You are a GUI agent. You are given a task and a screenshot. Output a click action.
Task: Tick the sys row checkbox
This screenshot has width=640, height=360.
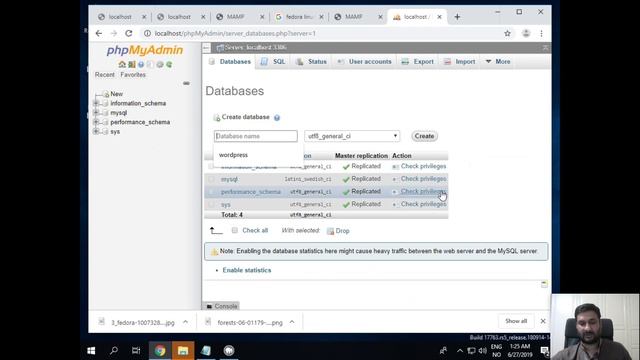coord(211,204)
